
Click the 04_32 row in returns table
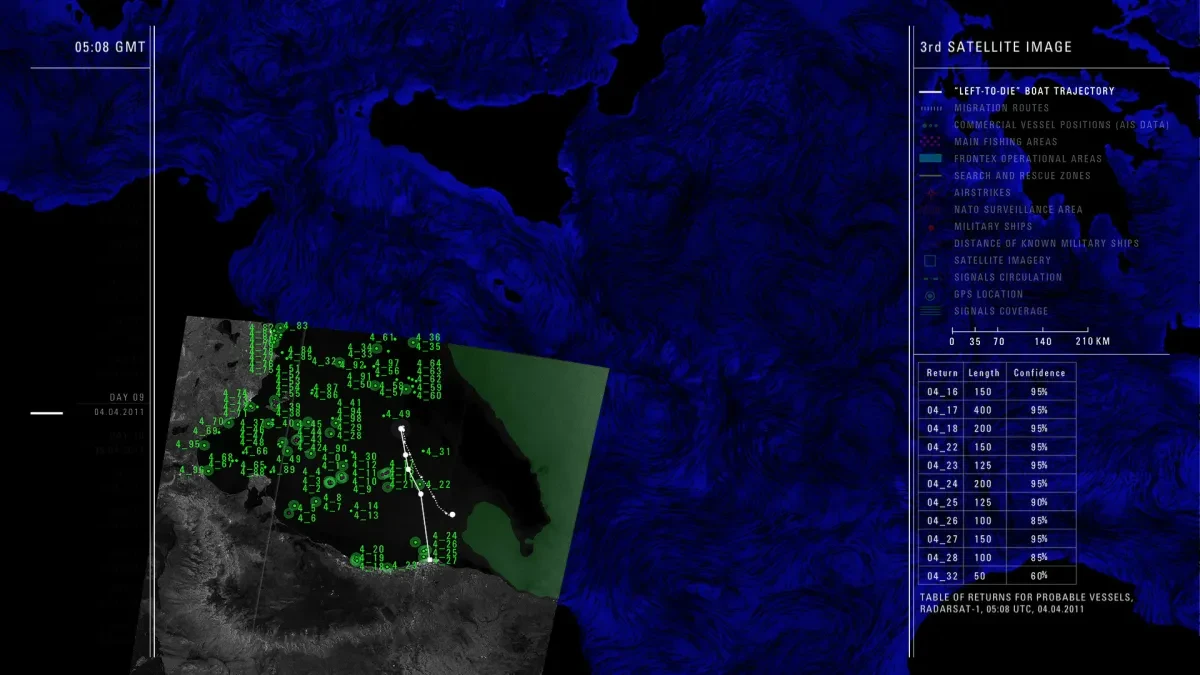[x=996, y=576]
